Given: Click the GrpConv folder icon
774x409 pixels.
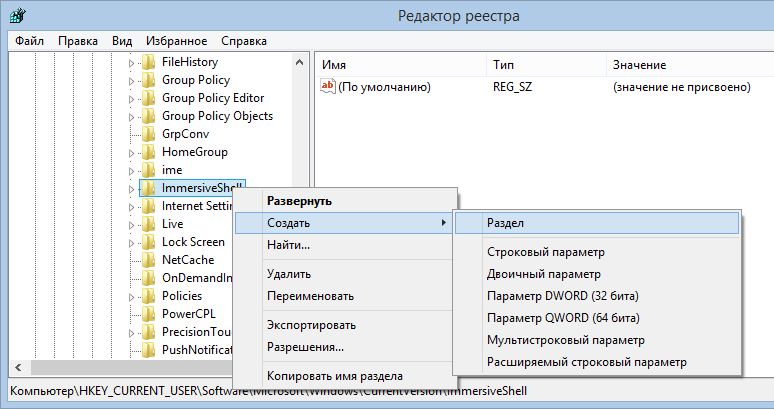Looking at the screenshot, I should [149, 134].
